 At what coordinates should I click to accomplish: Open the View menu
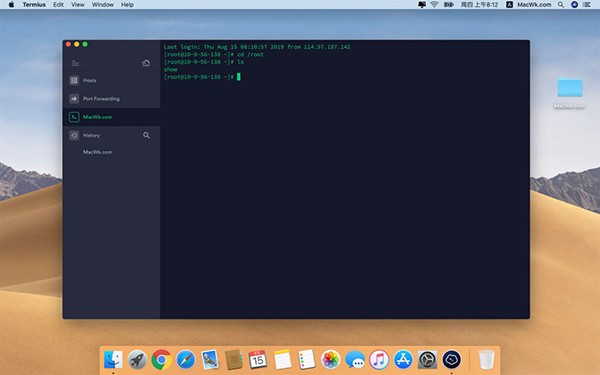[x=78, y=5]
